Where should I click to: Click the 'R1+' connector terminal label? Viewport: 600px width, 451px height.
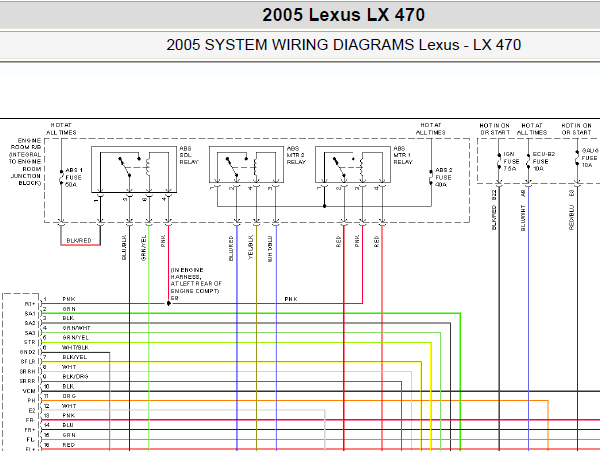[30, 304]
